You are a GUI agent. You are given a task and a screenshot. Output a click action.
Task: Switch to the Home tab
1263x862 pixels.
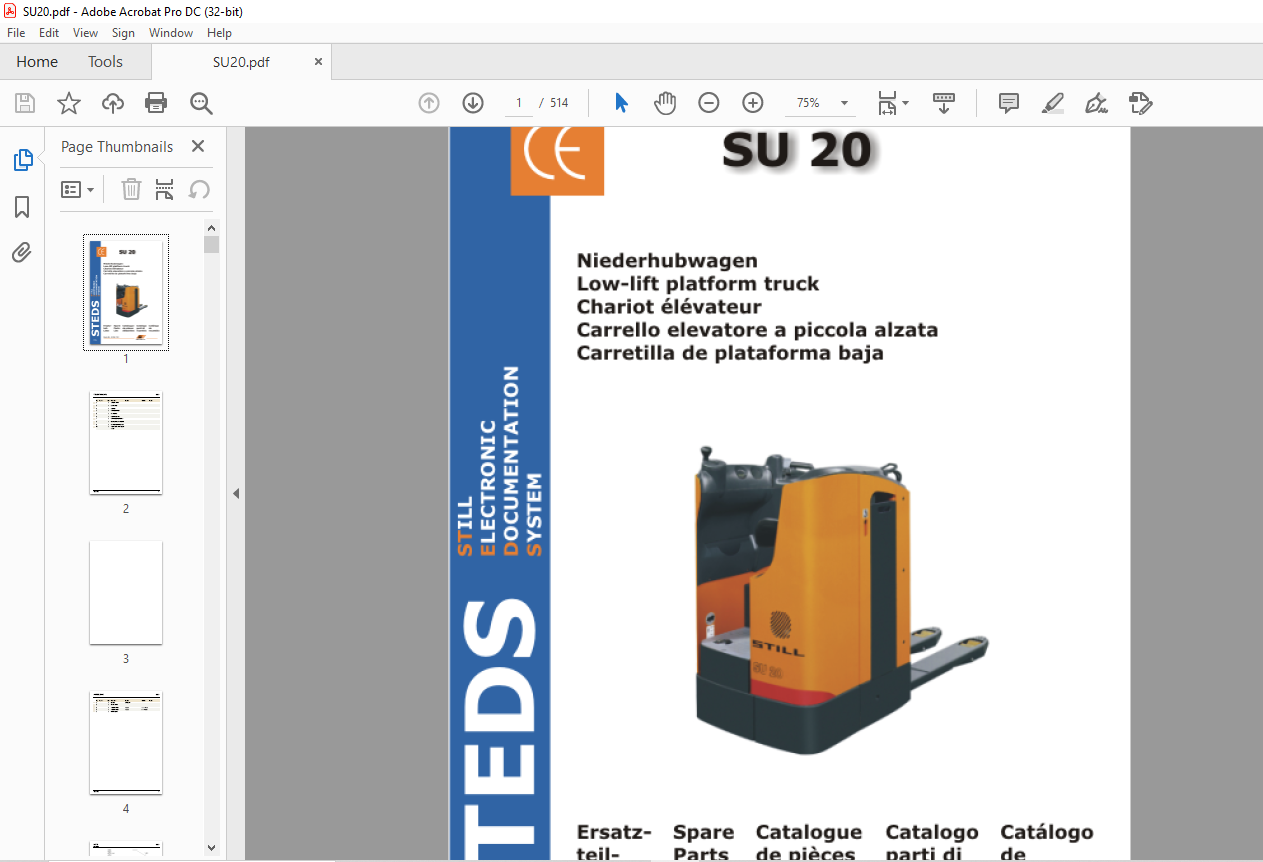tap(37, 62)
